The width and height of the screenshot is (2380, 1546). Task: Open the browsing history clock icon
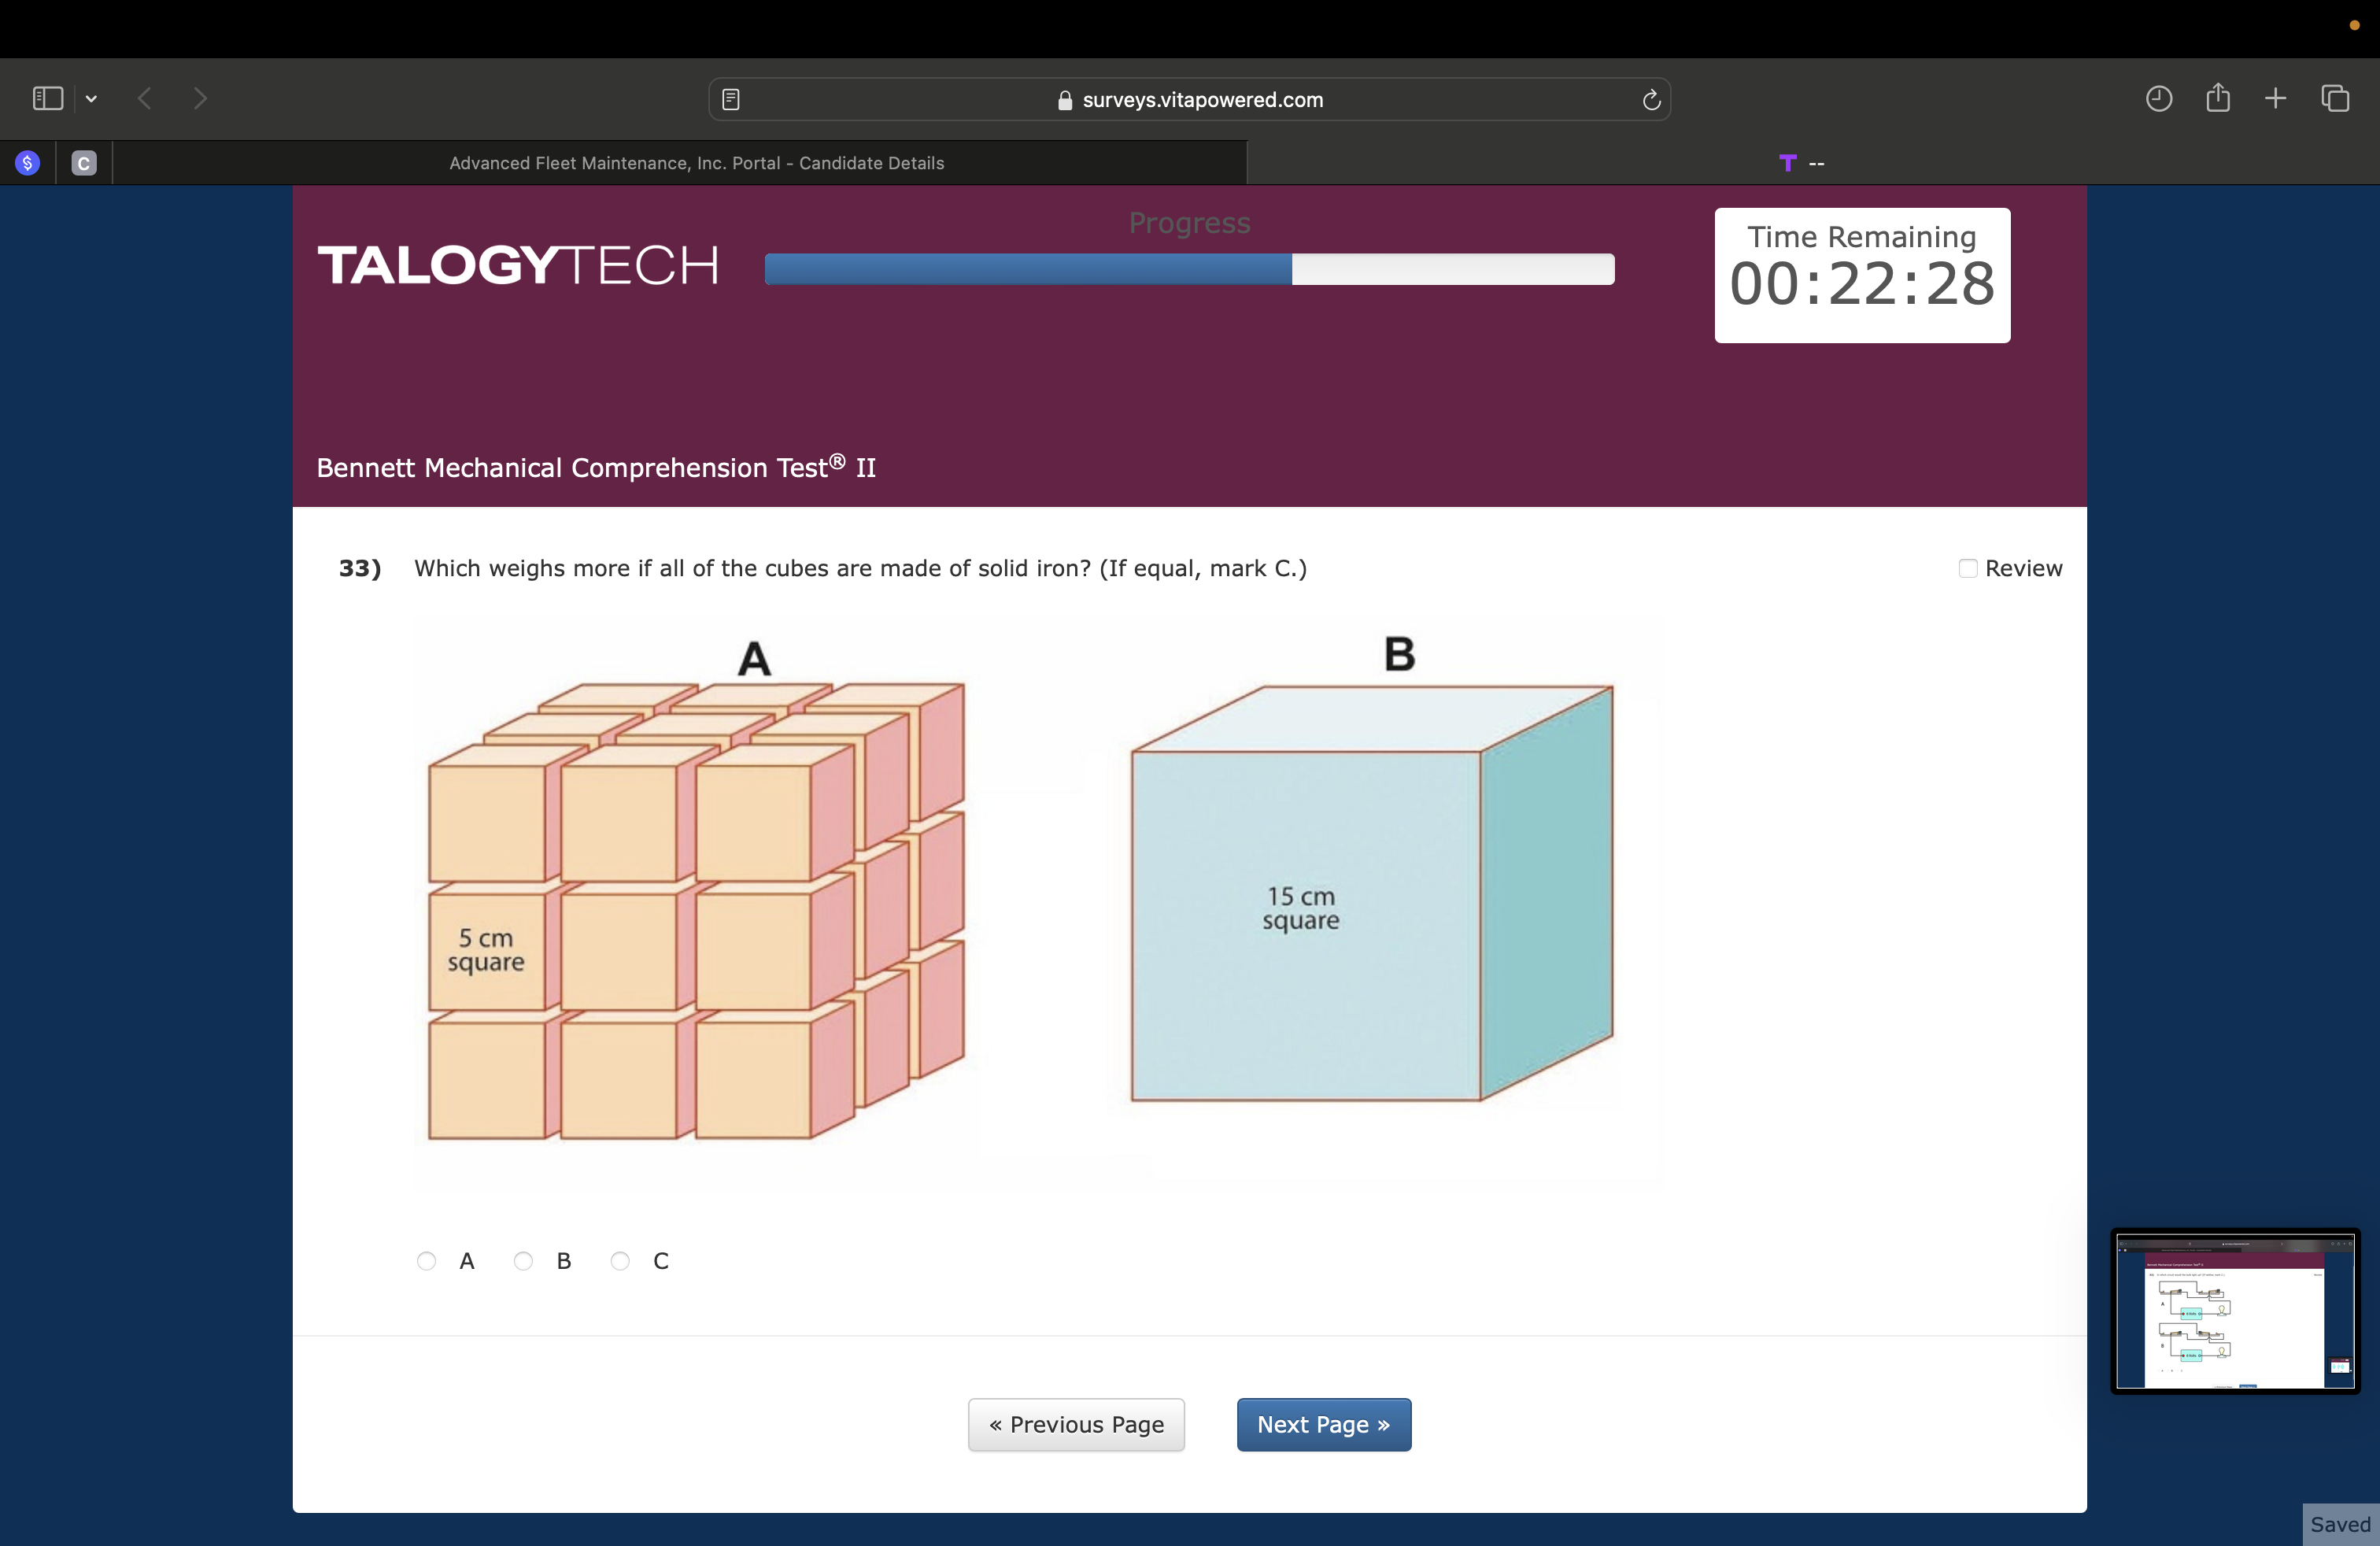click(x=2158, y=98)
